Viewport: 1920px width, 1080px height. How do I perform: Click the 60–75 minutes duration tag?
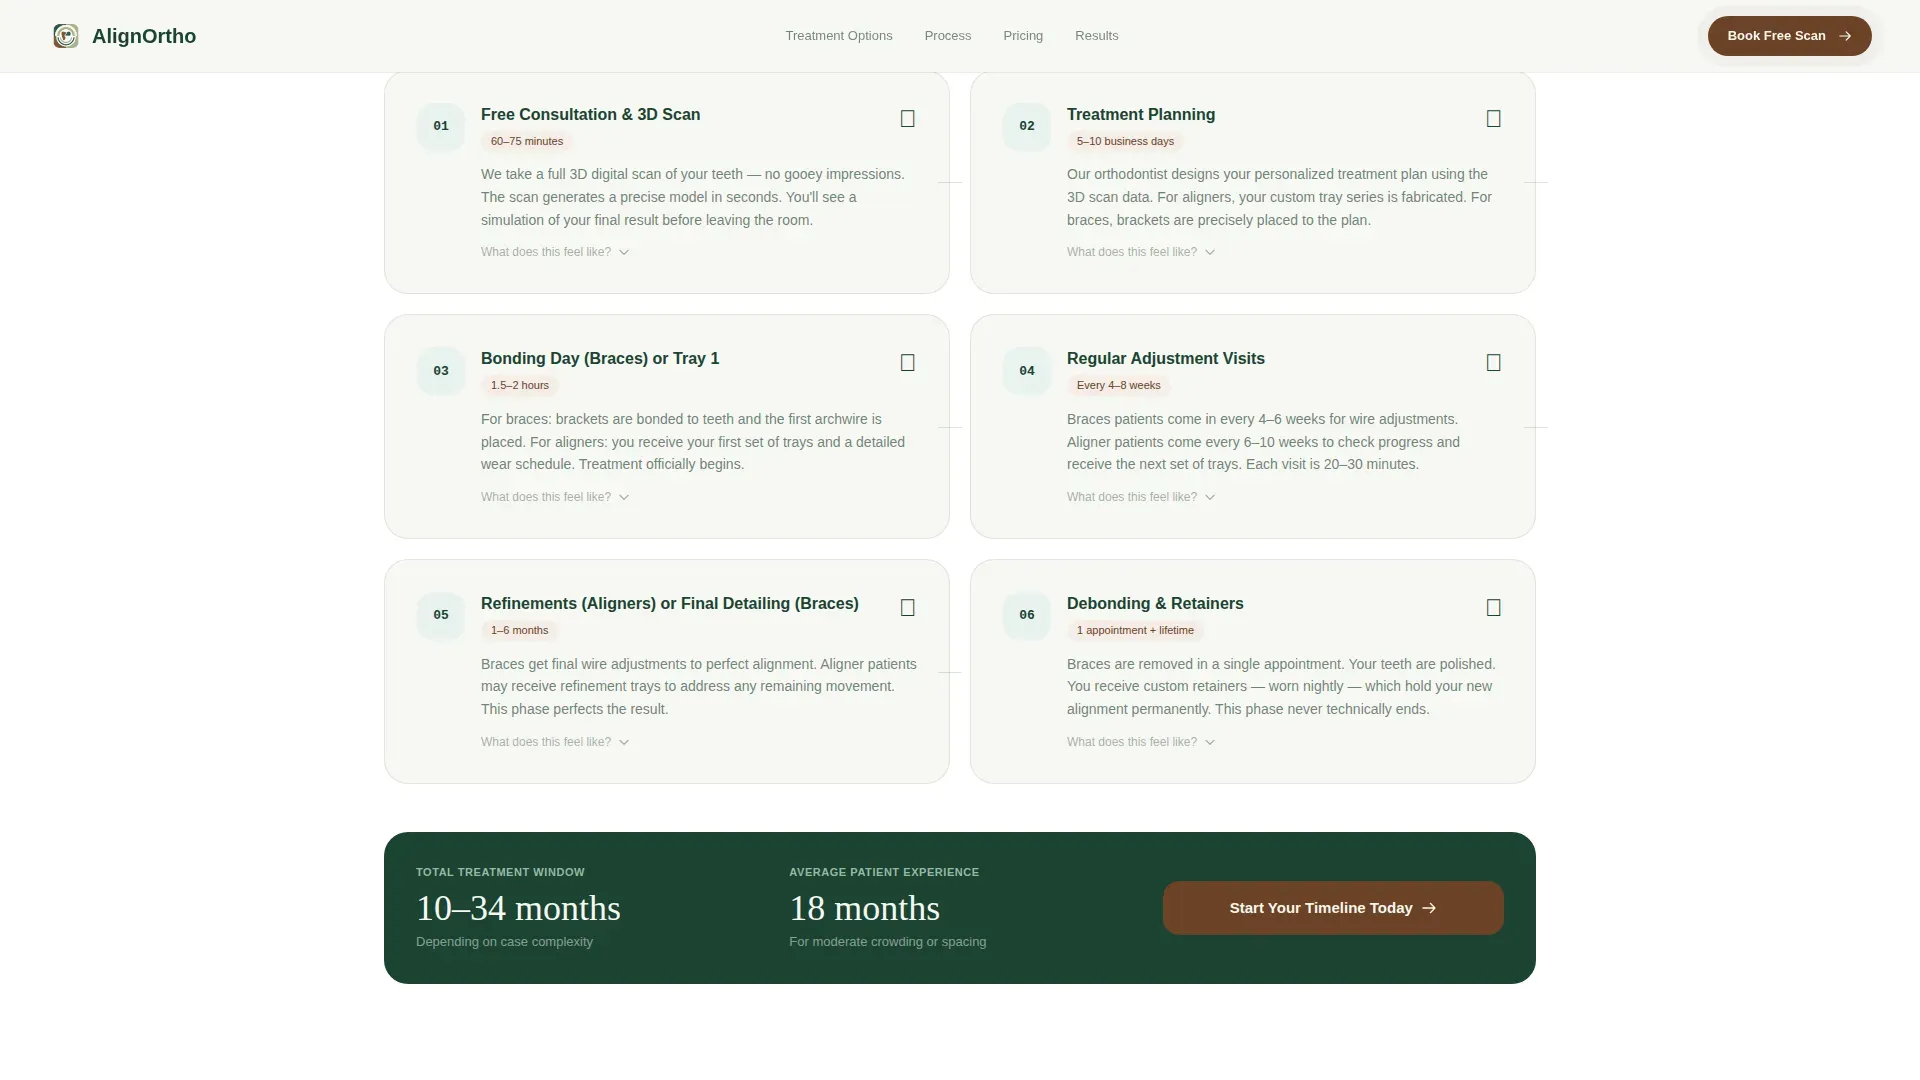pyautogui.click(x=527, y=141)
